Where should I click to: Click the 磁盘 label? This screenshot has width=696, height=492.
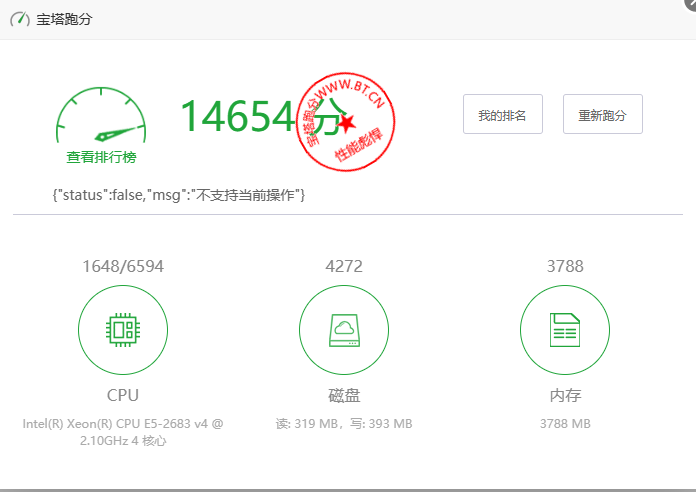[x=344, y=395]
